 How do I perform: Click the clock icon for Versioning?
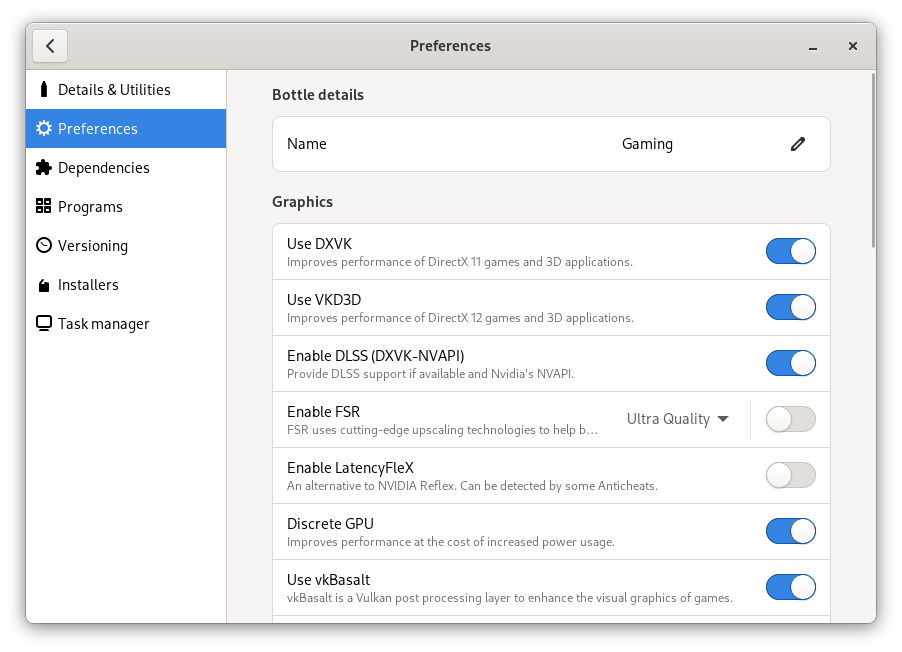tap(44, 245)
